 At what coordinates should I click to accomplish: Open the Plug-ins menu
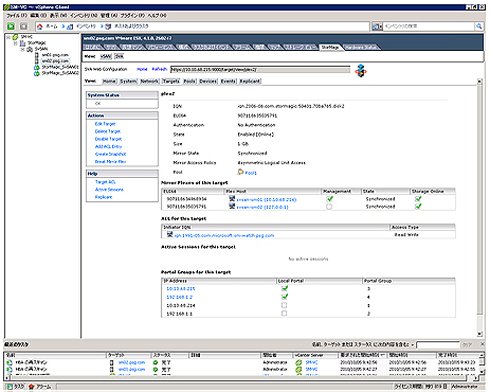pos(132,16)
